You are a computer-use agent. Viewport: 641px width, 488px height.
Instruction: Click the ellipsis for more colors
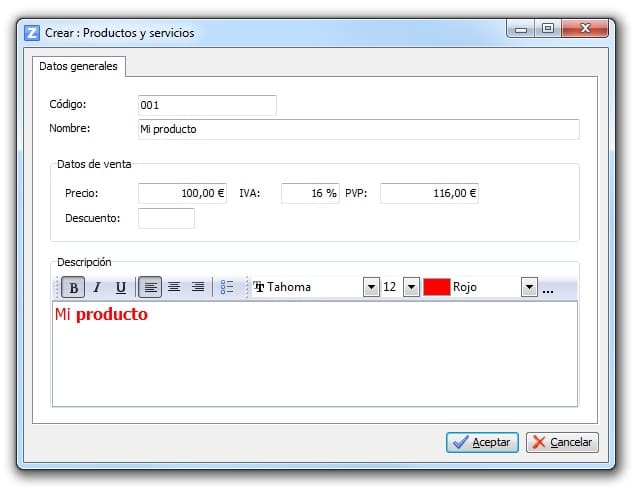(548, 291)
